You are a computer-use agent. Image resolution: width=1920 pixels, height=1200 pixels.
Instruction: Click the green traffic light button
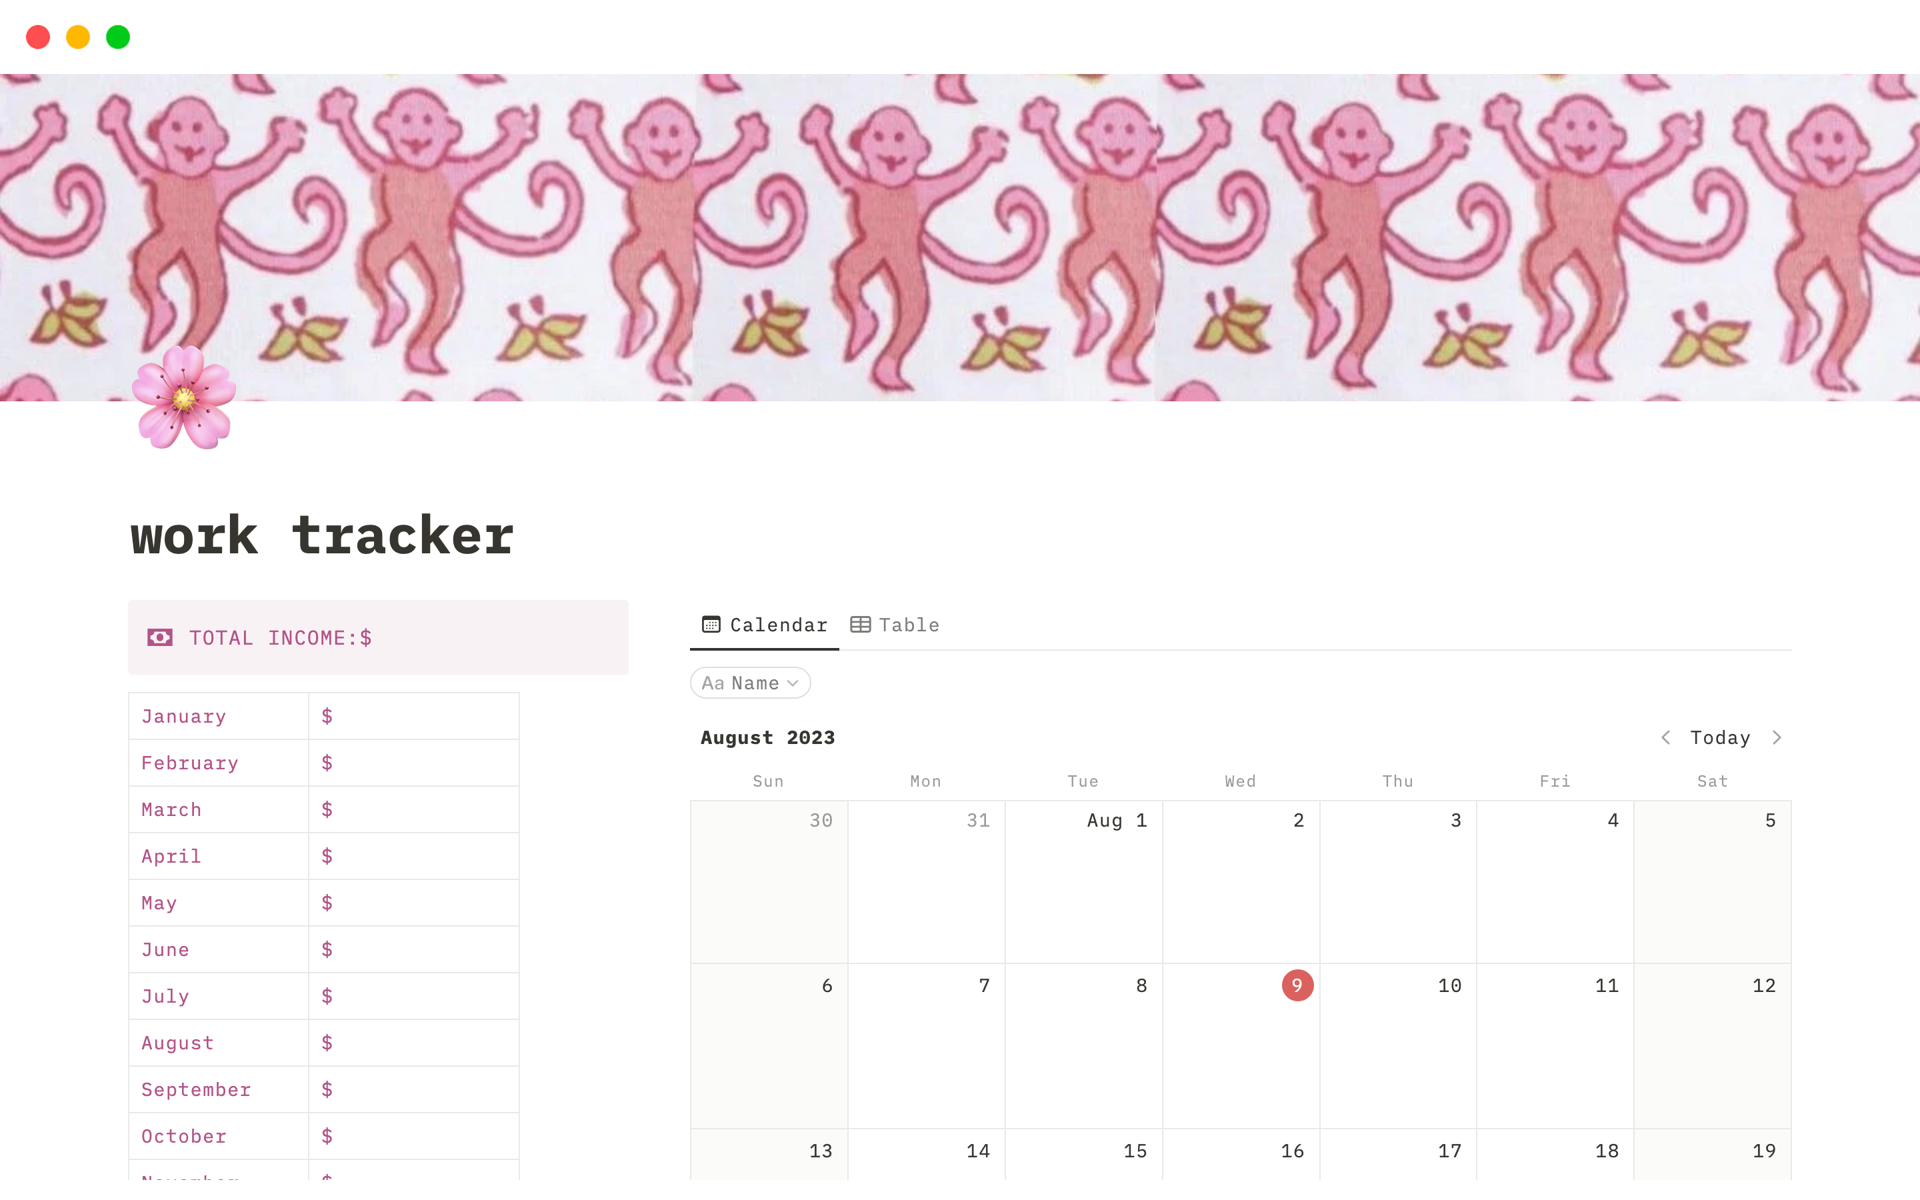tap(117, 37)
